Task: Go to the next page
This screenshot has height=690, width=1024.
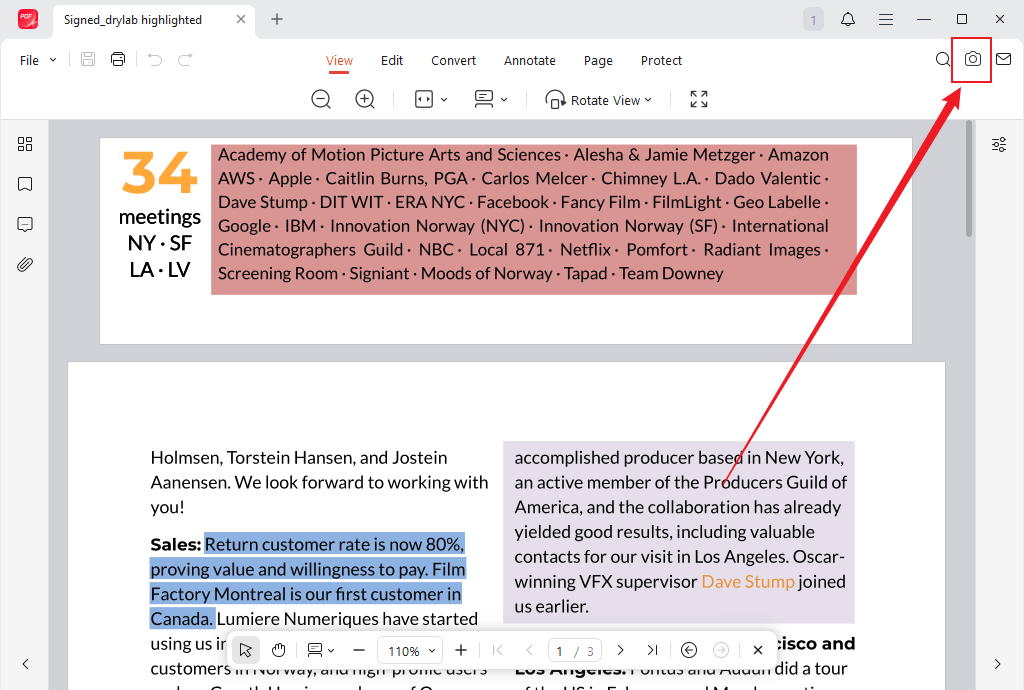Action: 620,650
